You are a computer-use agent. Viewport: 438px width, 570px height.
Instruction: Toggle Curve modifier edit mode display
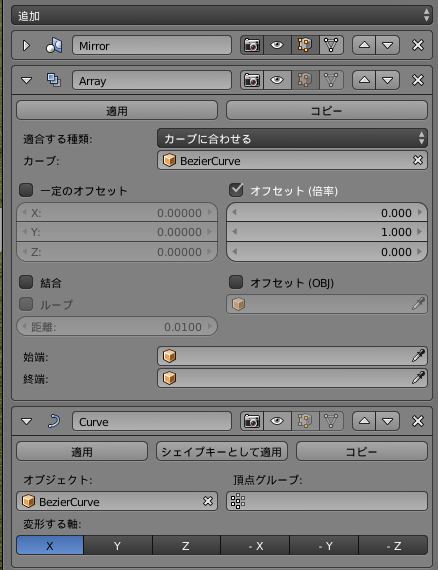pyautogui.click(x=305, y=421)
